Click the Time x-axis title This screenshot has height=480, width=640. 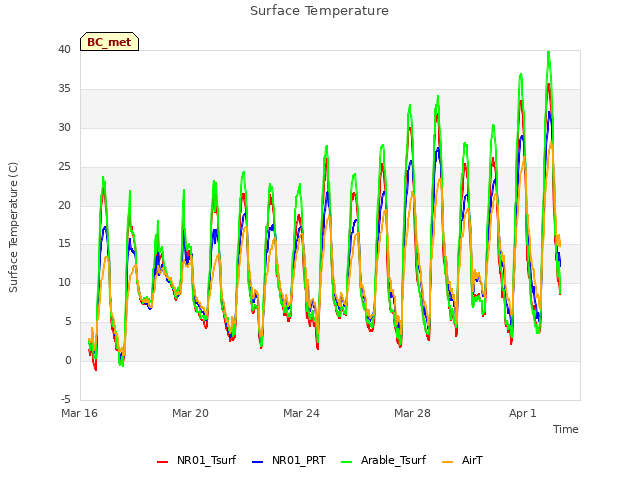tap(566, 429)
